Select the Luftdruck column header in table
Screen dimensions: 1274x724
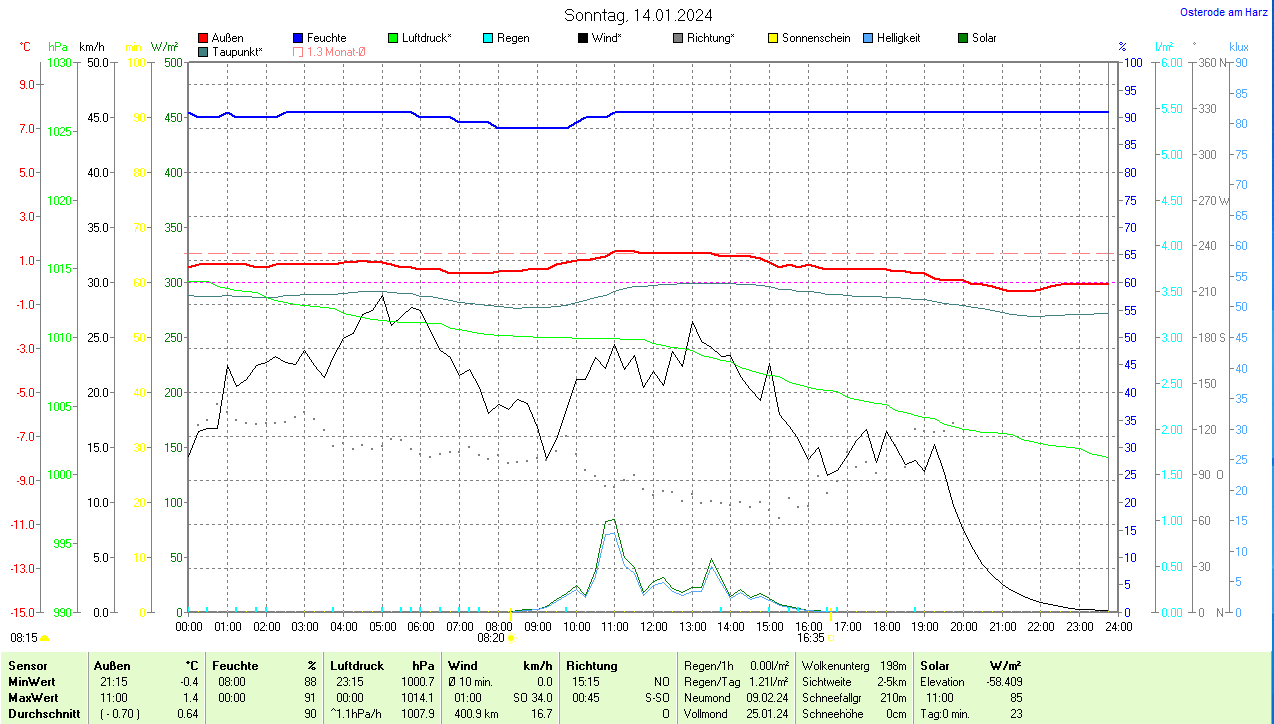[357, 665]
